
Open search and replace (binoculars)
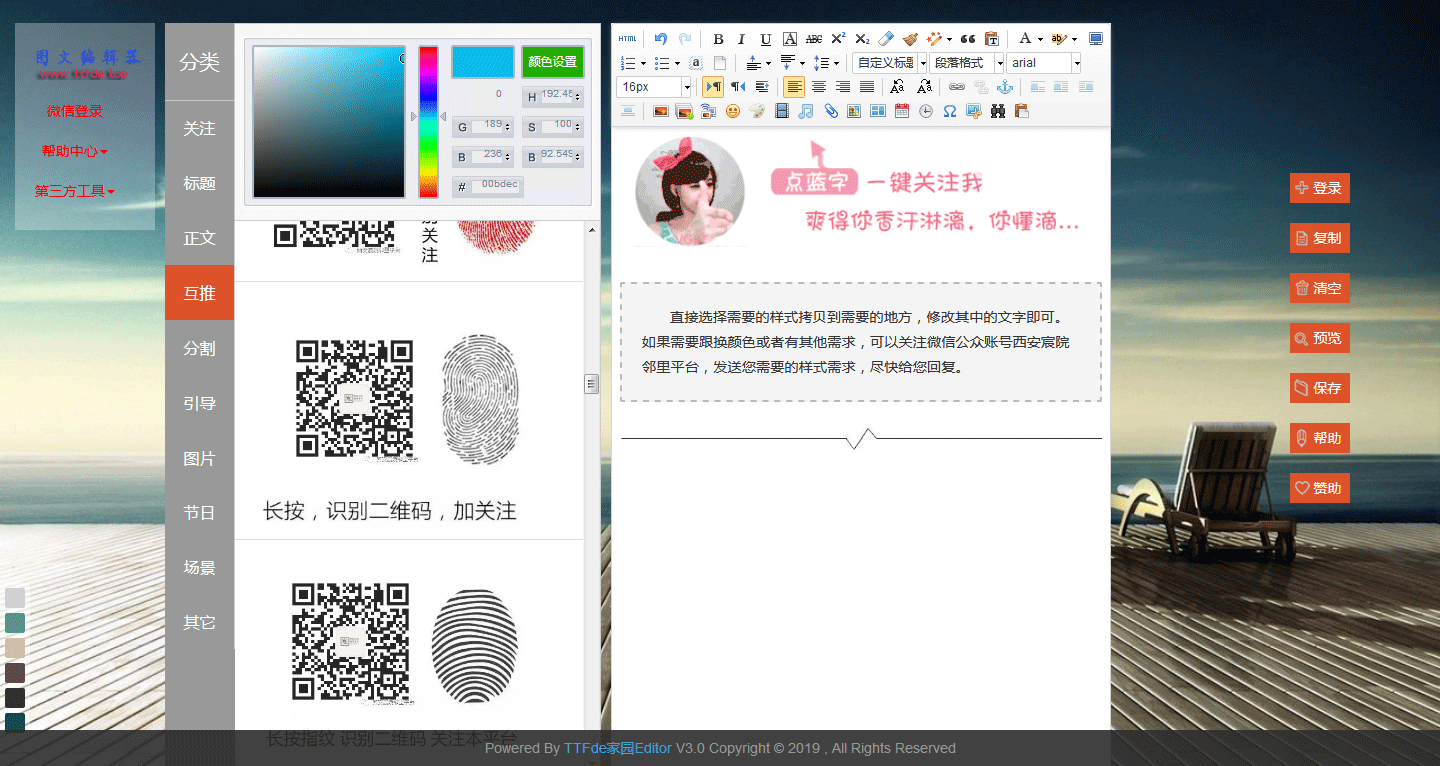pos(998,111)
